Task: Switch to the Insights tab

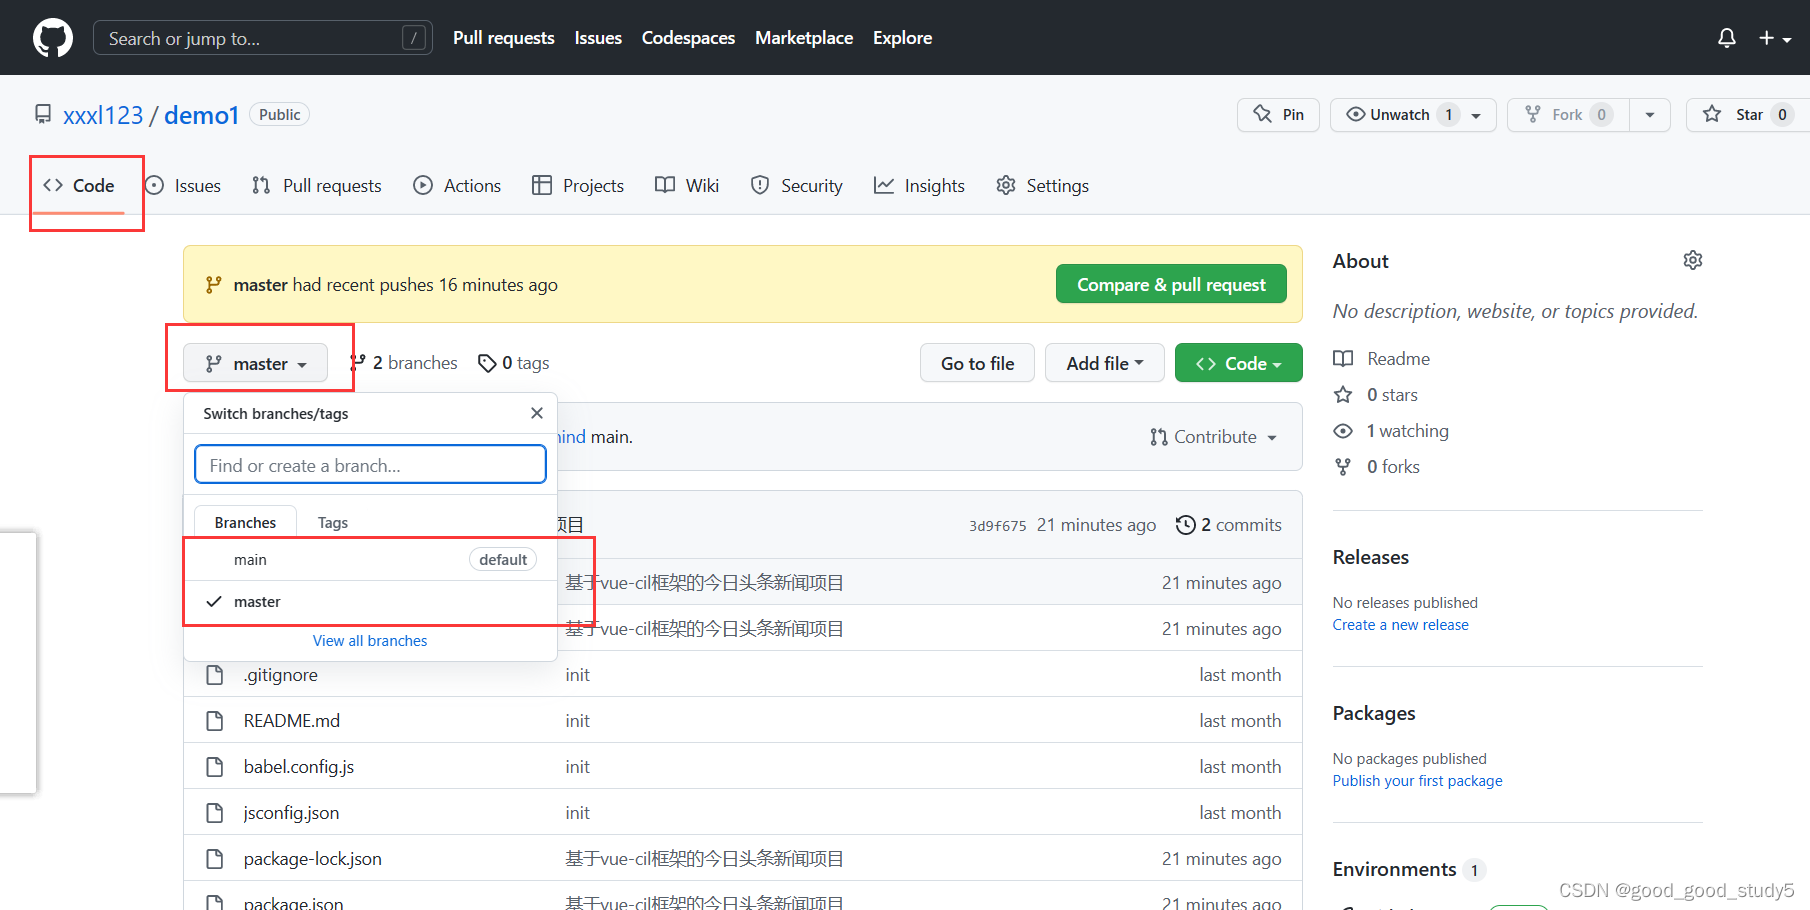Action: tap(919, 186)
